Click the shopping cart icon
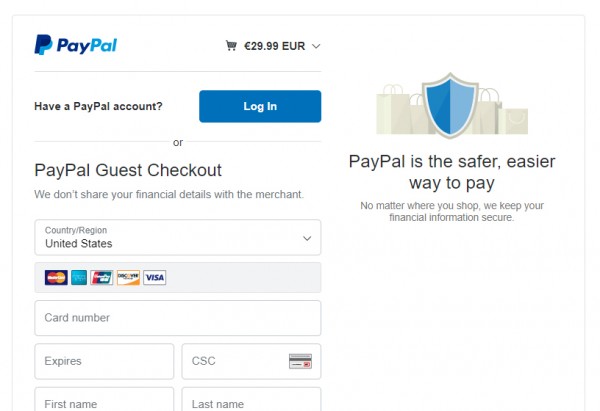The image size is (600, 411). coord(231,45)
